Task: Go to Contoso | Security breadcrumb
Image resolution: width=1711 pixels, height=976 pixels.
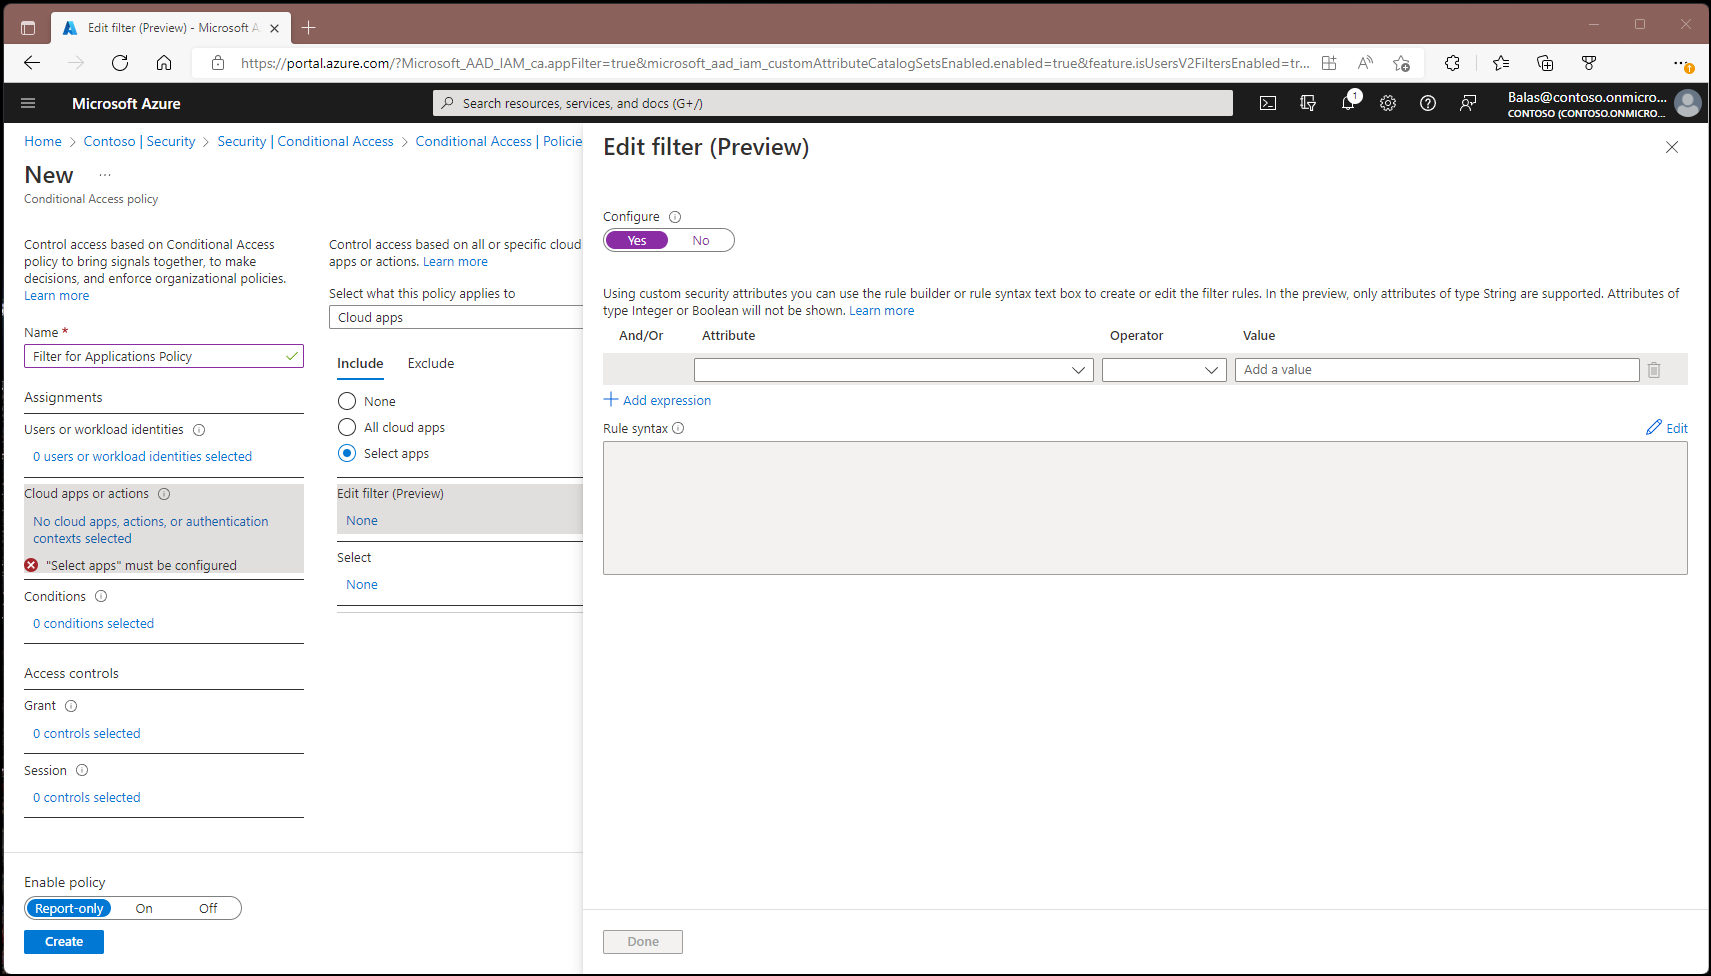Action: pos(139,141)
